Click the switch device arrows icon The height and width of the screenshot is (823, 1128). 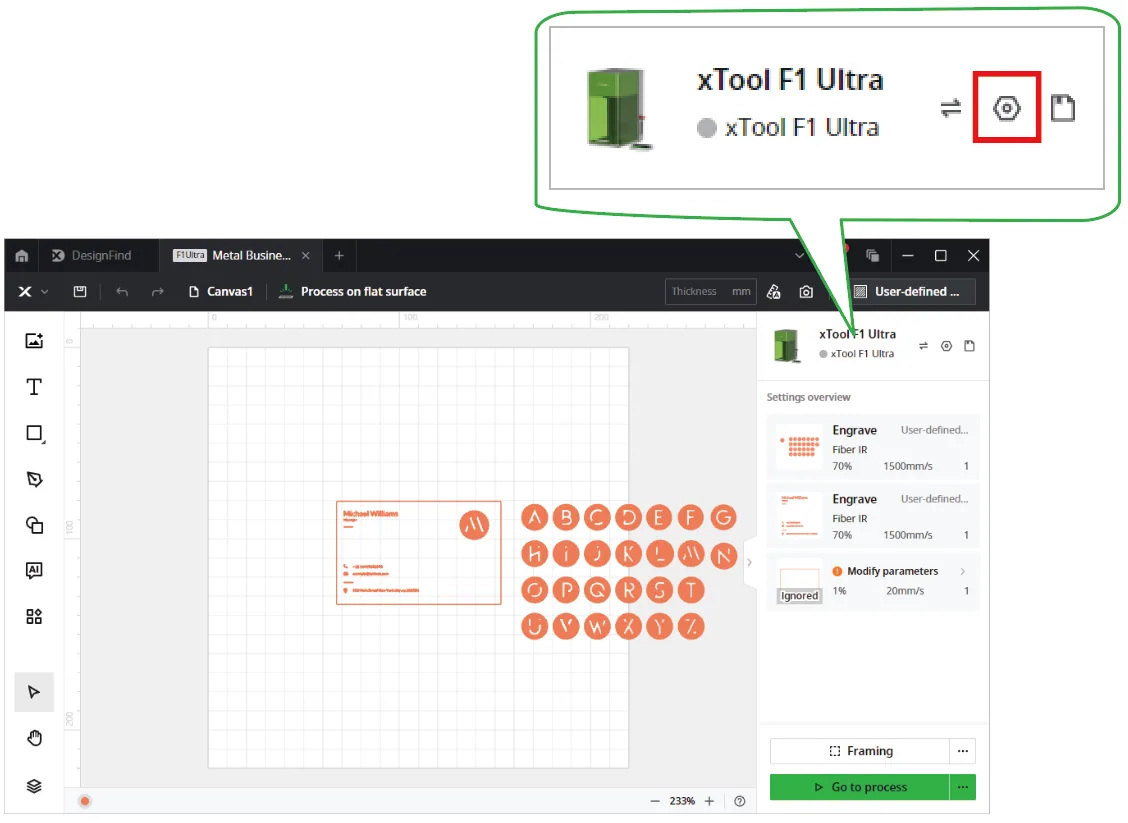(924, 346)
